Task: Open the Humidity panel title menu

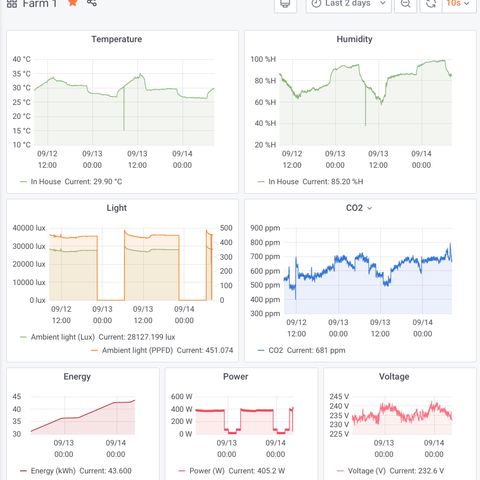Action: [354, 39]
